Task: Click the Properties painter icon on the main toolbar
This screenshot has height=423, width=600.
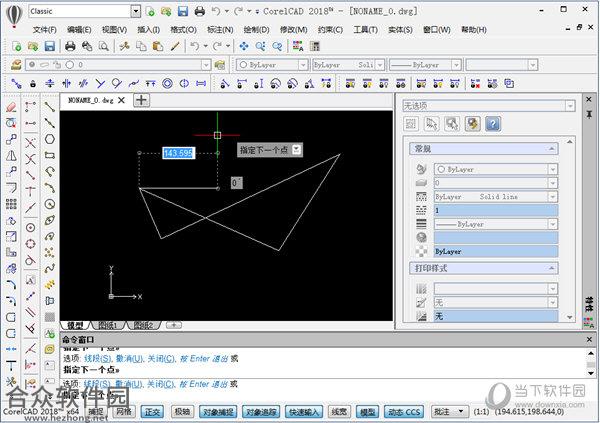Action: tap(175, 46)
